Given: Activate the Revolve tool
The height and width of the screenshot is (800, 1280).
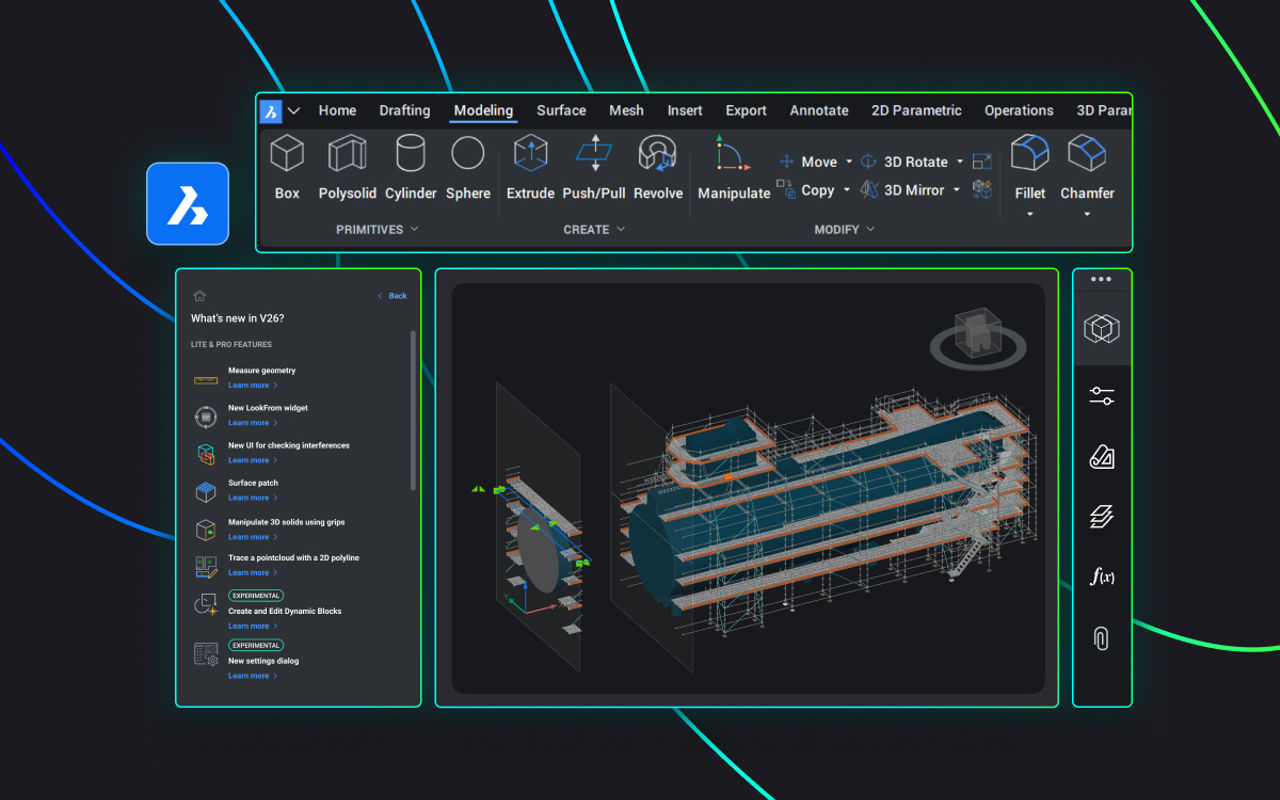Looking at the screenshot, I should (658, 167).
